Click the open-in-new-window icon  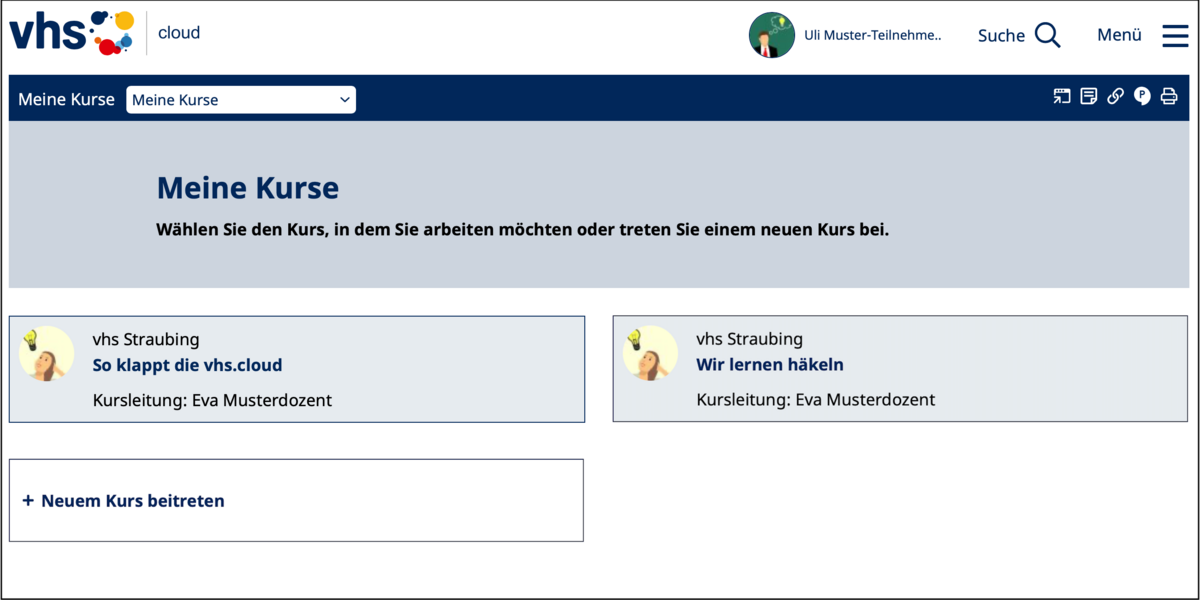pyautogui.click(x=1062, y=96)
